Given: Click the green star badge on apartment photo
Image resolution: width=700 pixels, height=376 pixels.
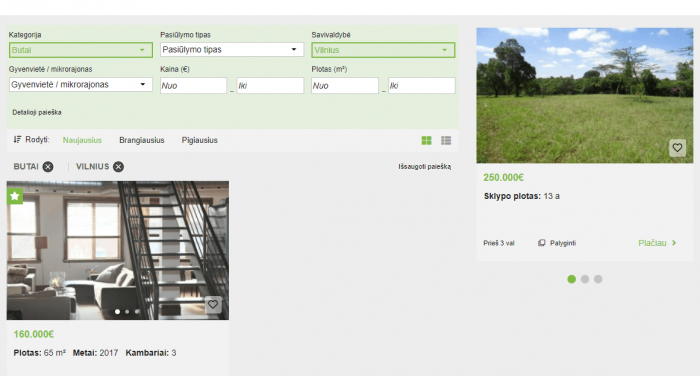Looking at the screenshot, I should (15, 196).
